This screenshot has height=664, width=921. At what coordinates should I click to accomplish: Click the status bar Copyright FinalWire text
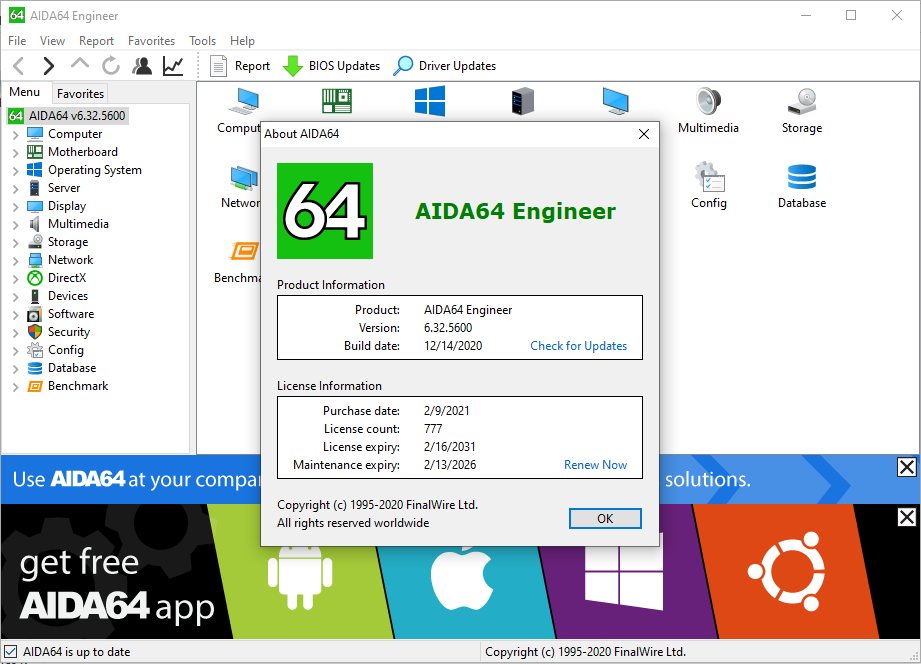point(586,652)
